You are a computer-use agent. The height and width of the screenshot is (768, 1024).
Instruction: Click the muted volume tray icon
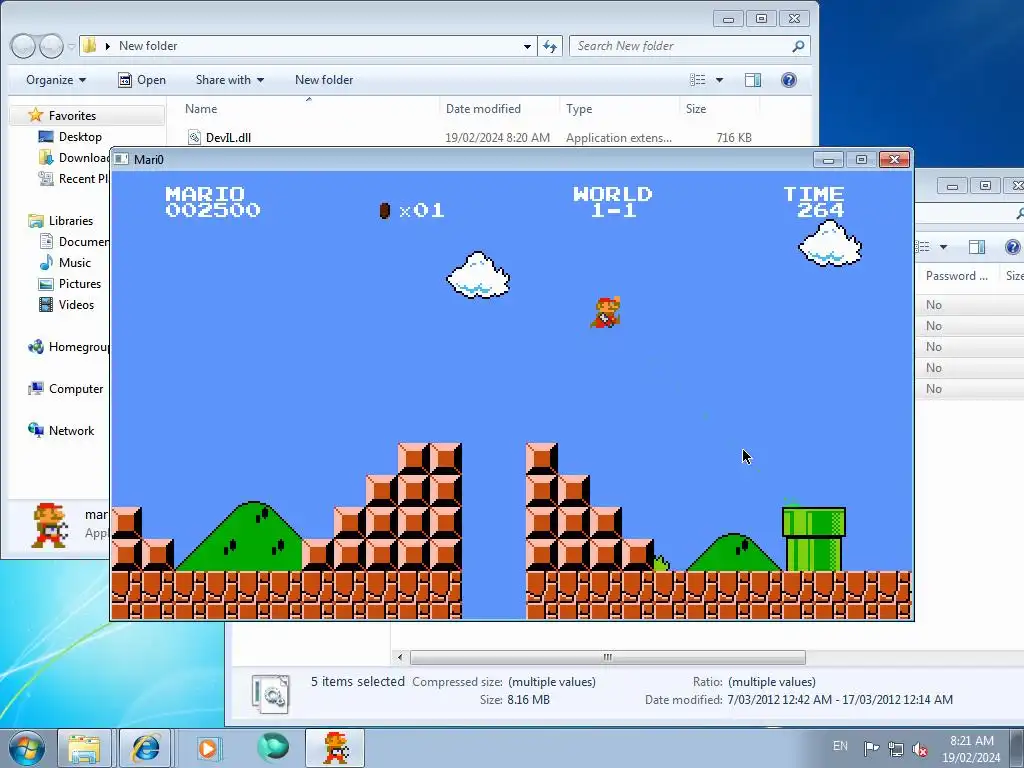920,749
